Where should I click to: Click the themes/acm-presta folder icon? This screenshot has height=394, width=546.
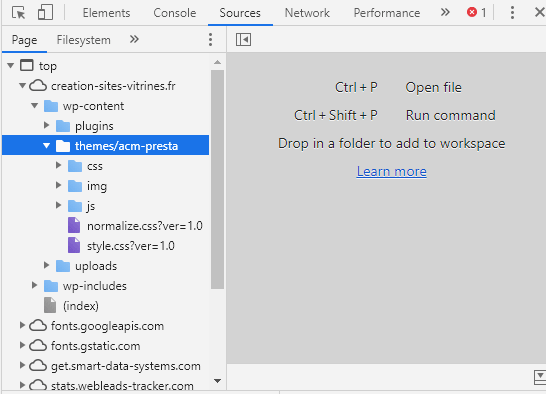tap(63, 146)
